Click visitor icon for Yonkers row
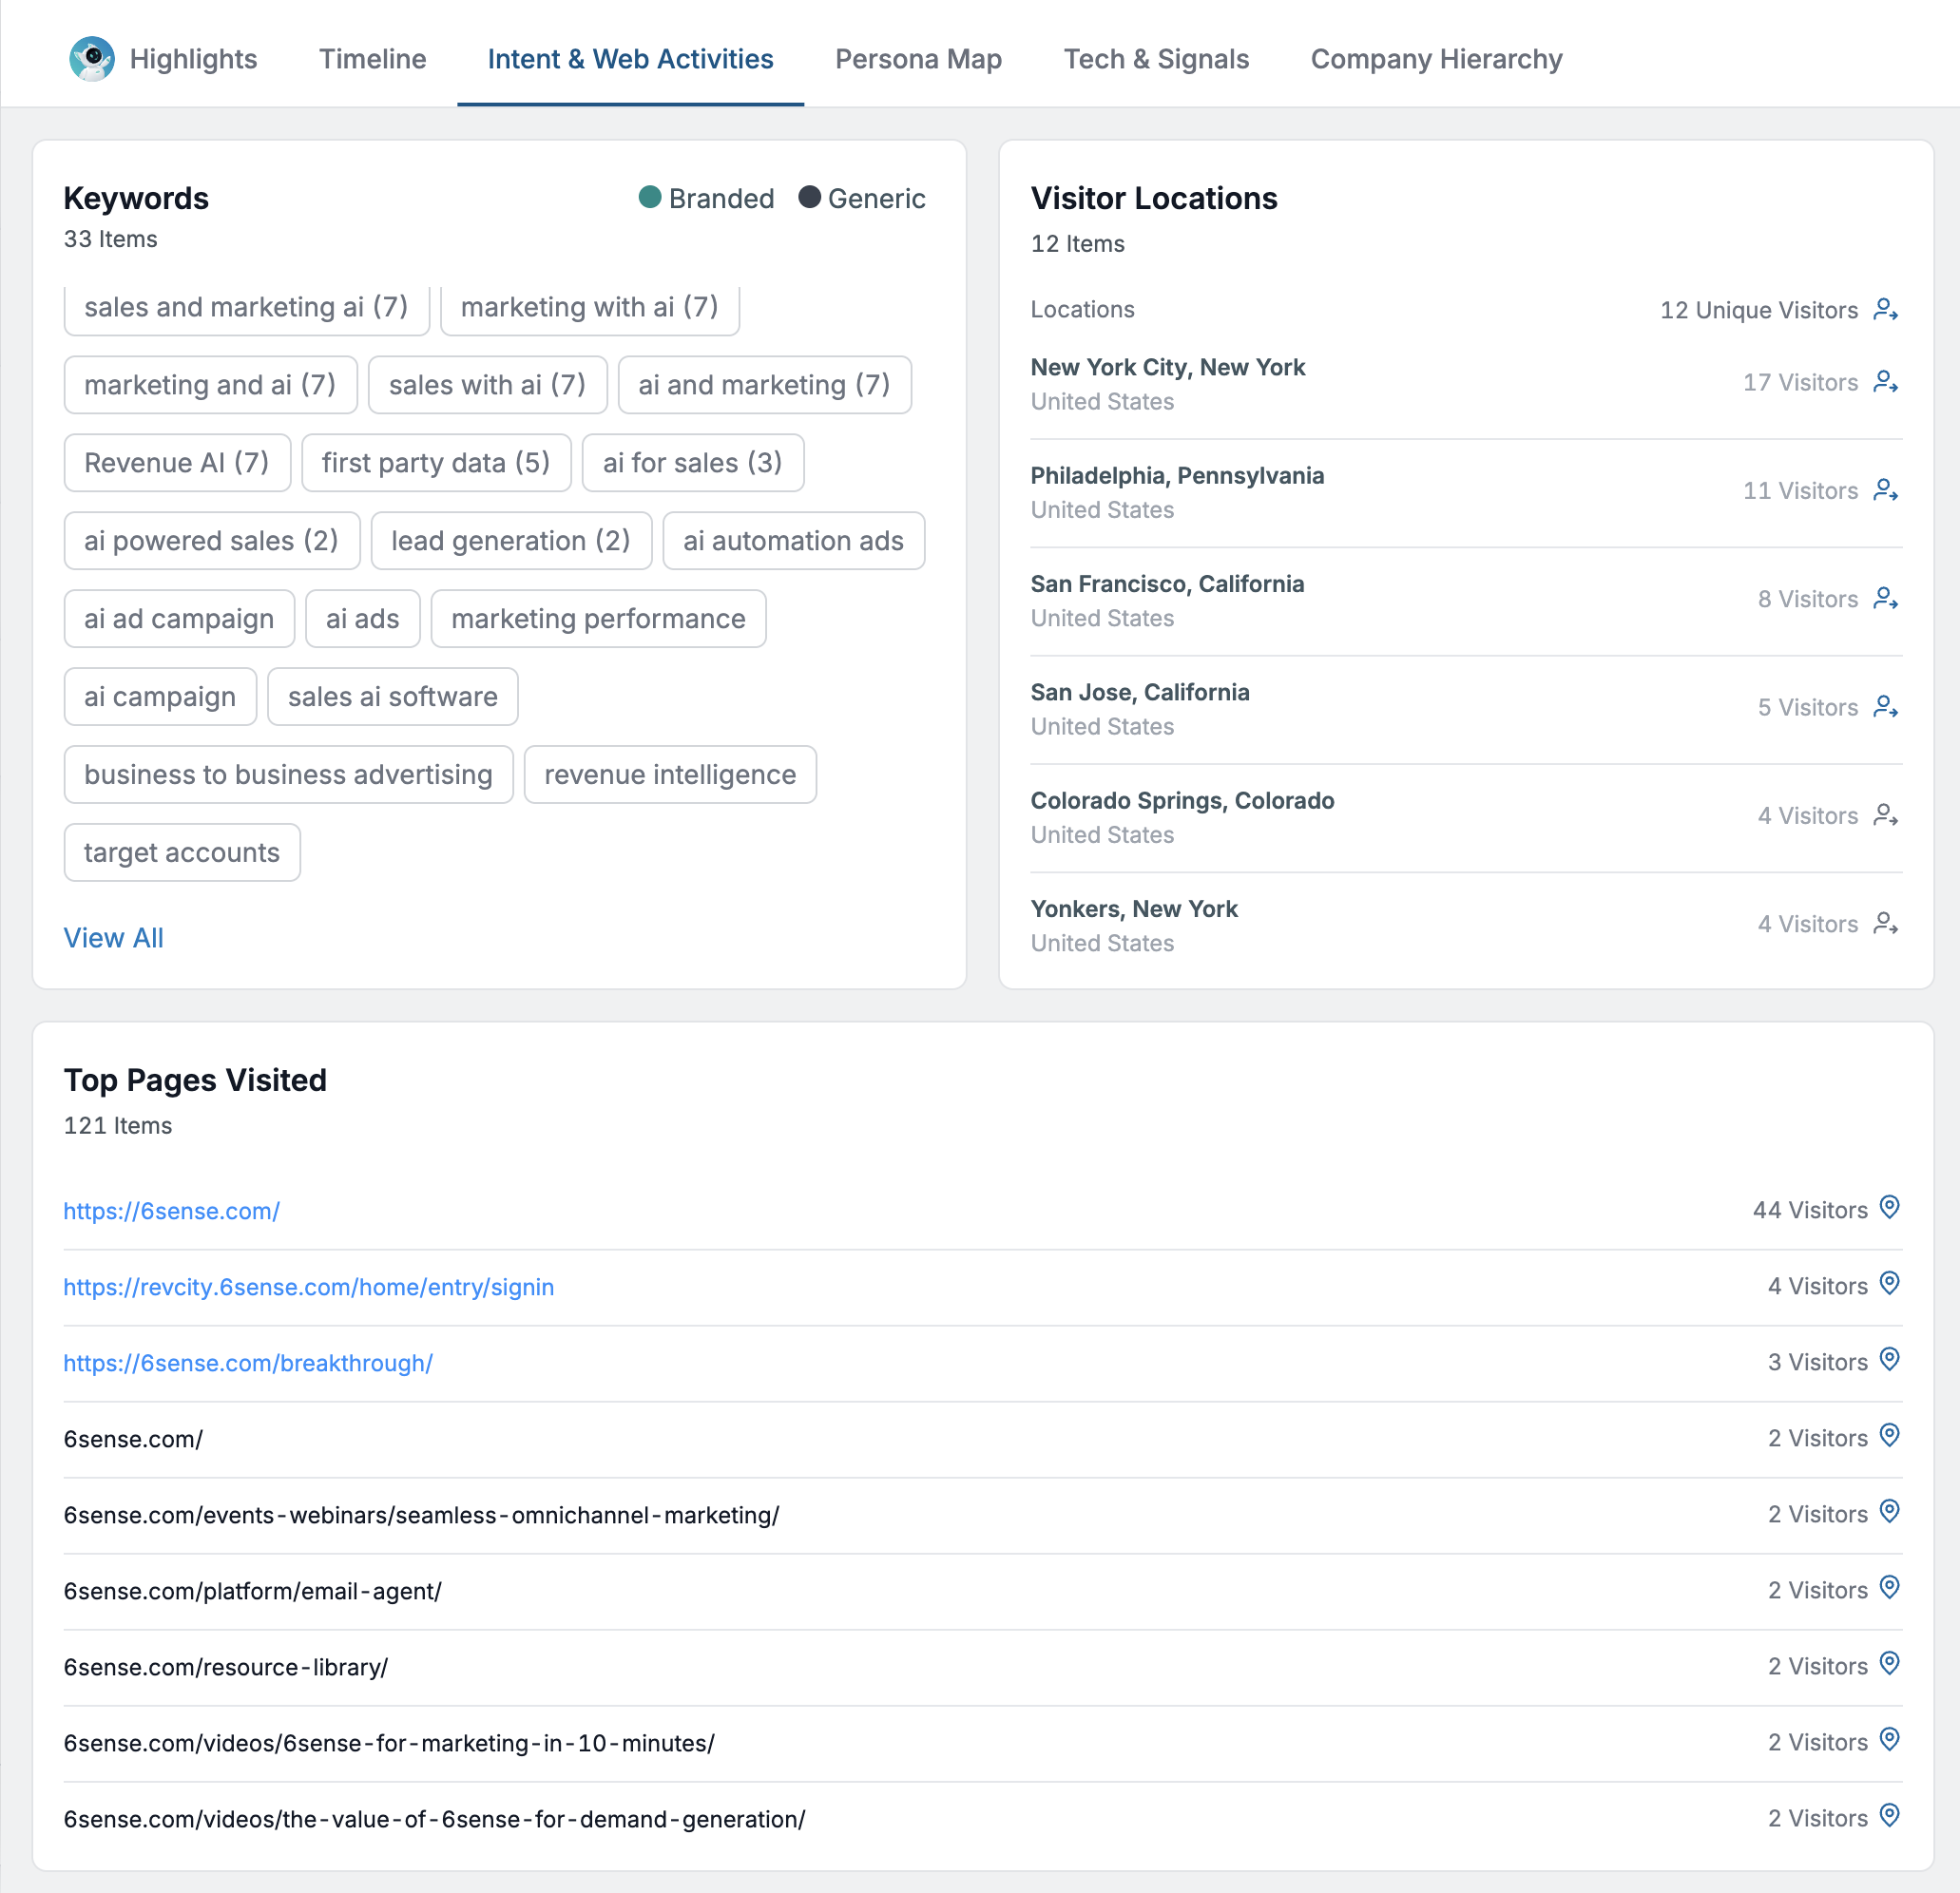 (x=1886, y=923)
